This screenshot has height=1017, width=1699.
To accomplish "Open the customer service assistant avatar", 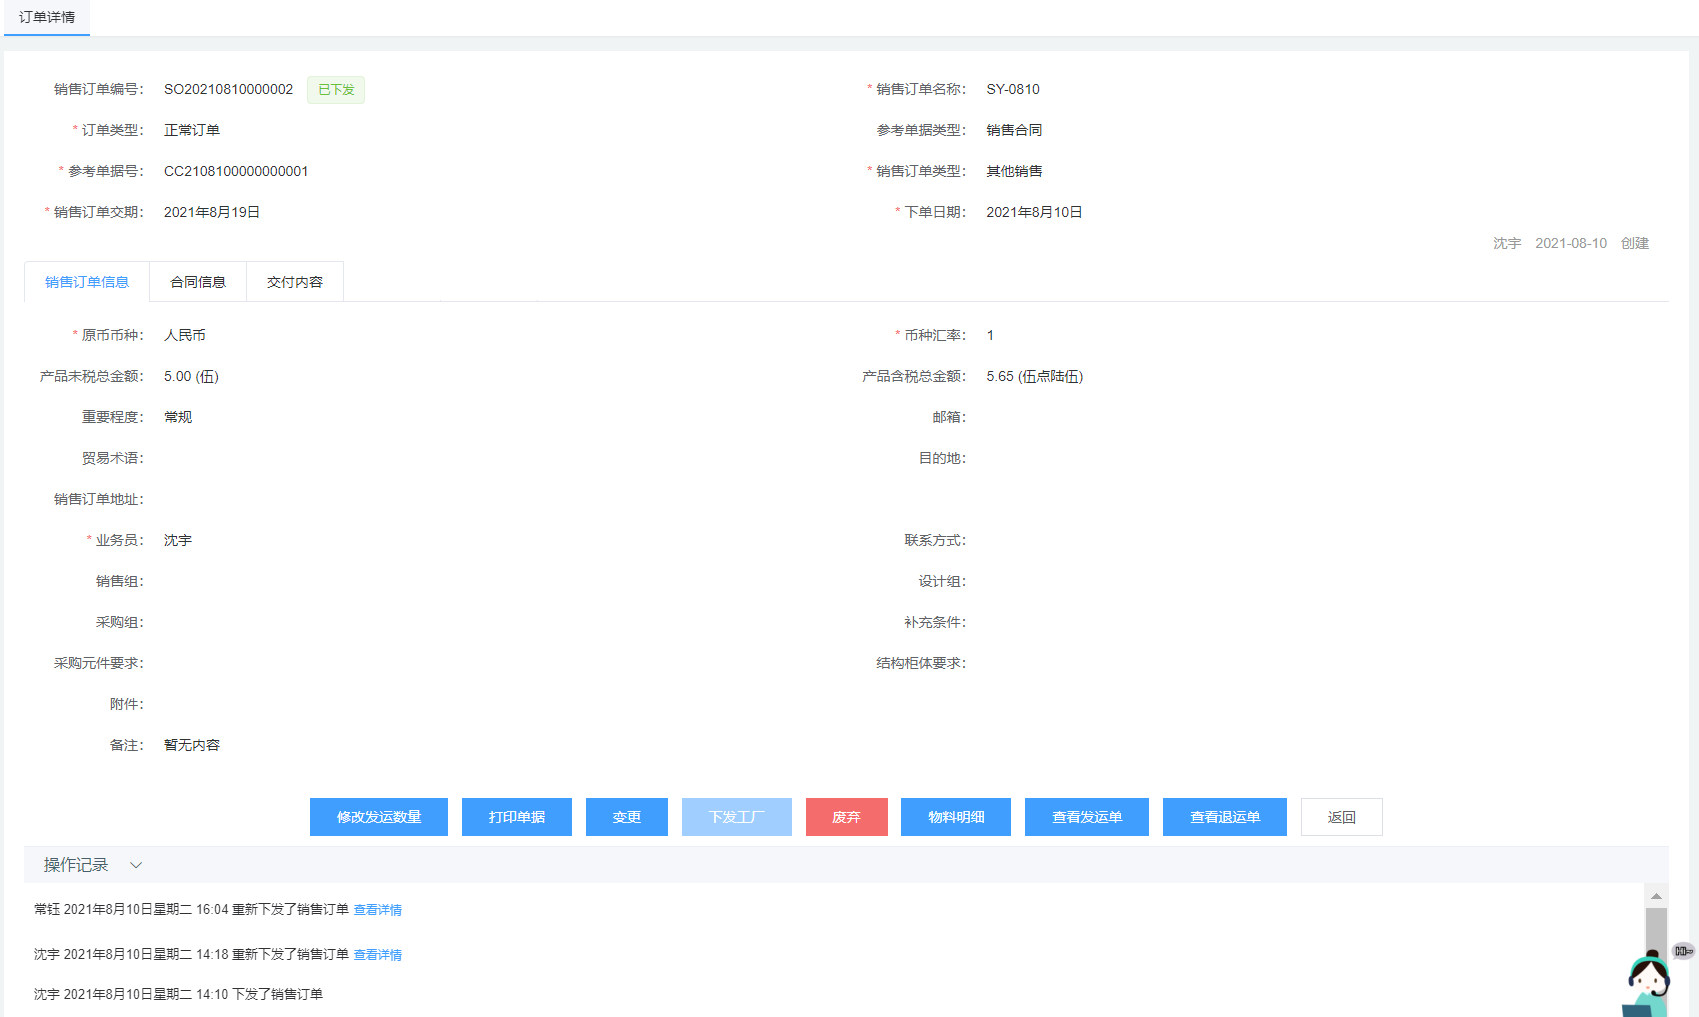I will pyautogui.click(x=1647, y=985).
